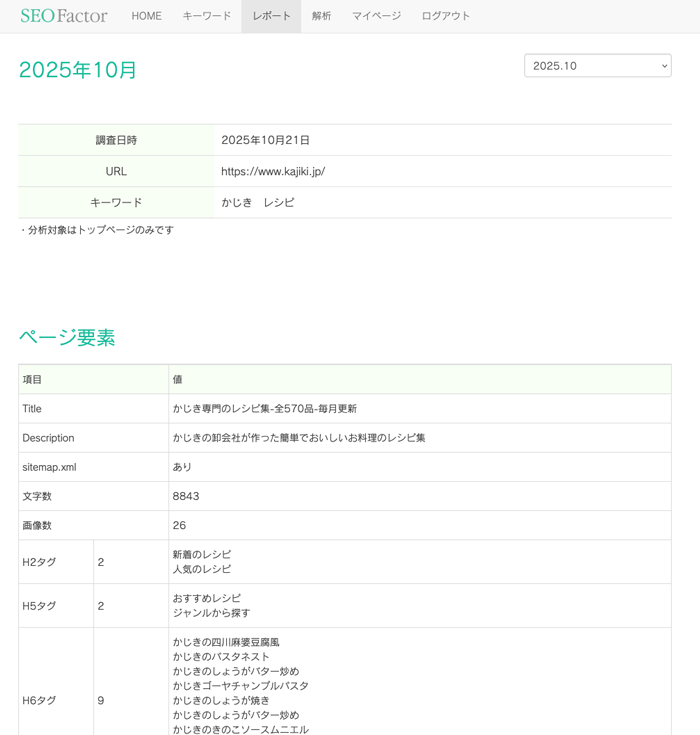The image size is (700, 735).
Task: Click かじきの四川麻婆豆腐風 in H6 list
Action: [x=225, y=642]
